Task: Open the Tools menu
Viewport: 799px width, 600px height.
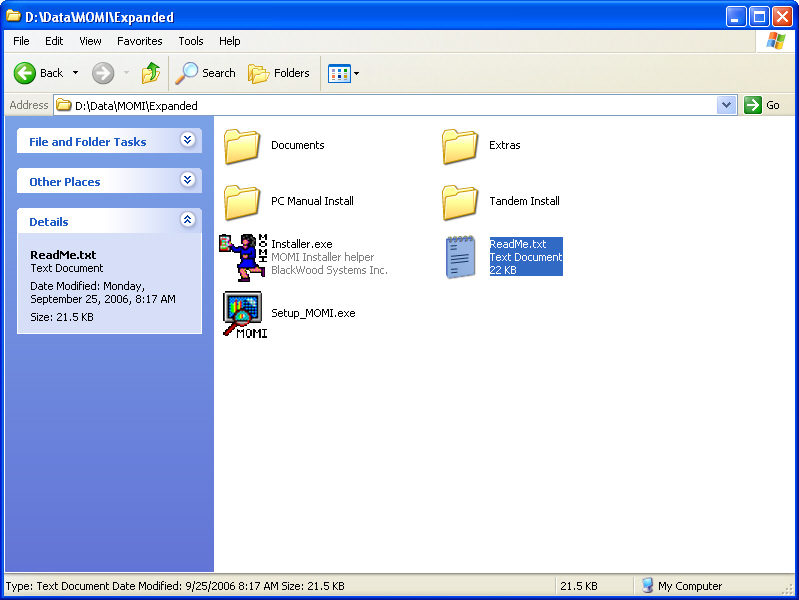Action: coord(190,41)
